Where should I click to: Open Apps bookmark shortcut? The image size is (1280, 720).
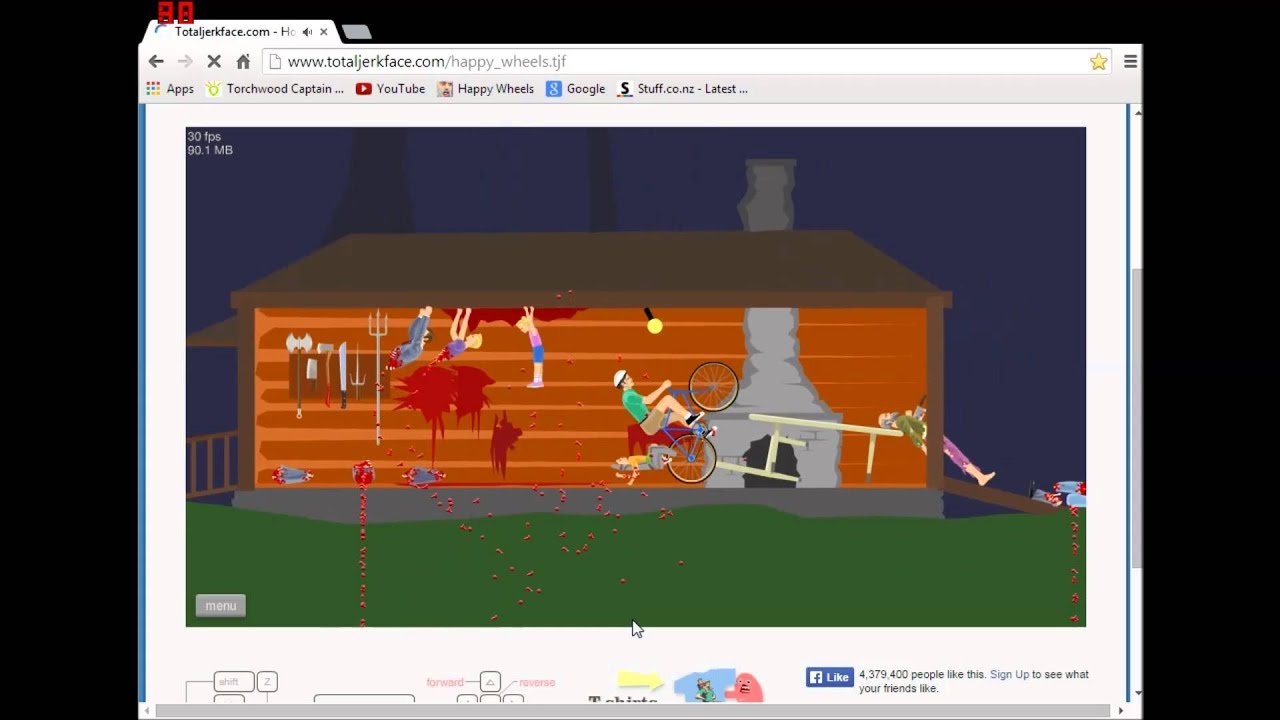coord(170,89)
